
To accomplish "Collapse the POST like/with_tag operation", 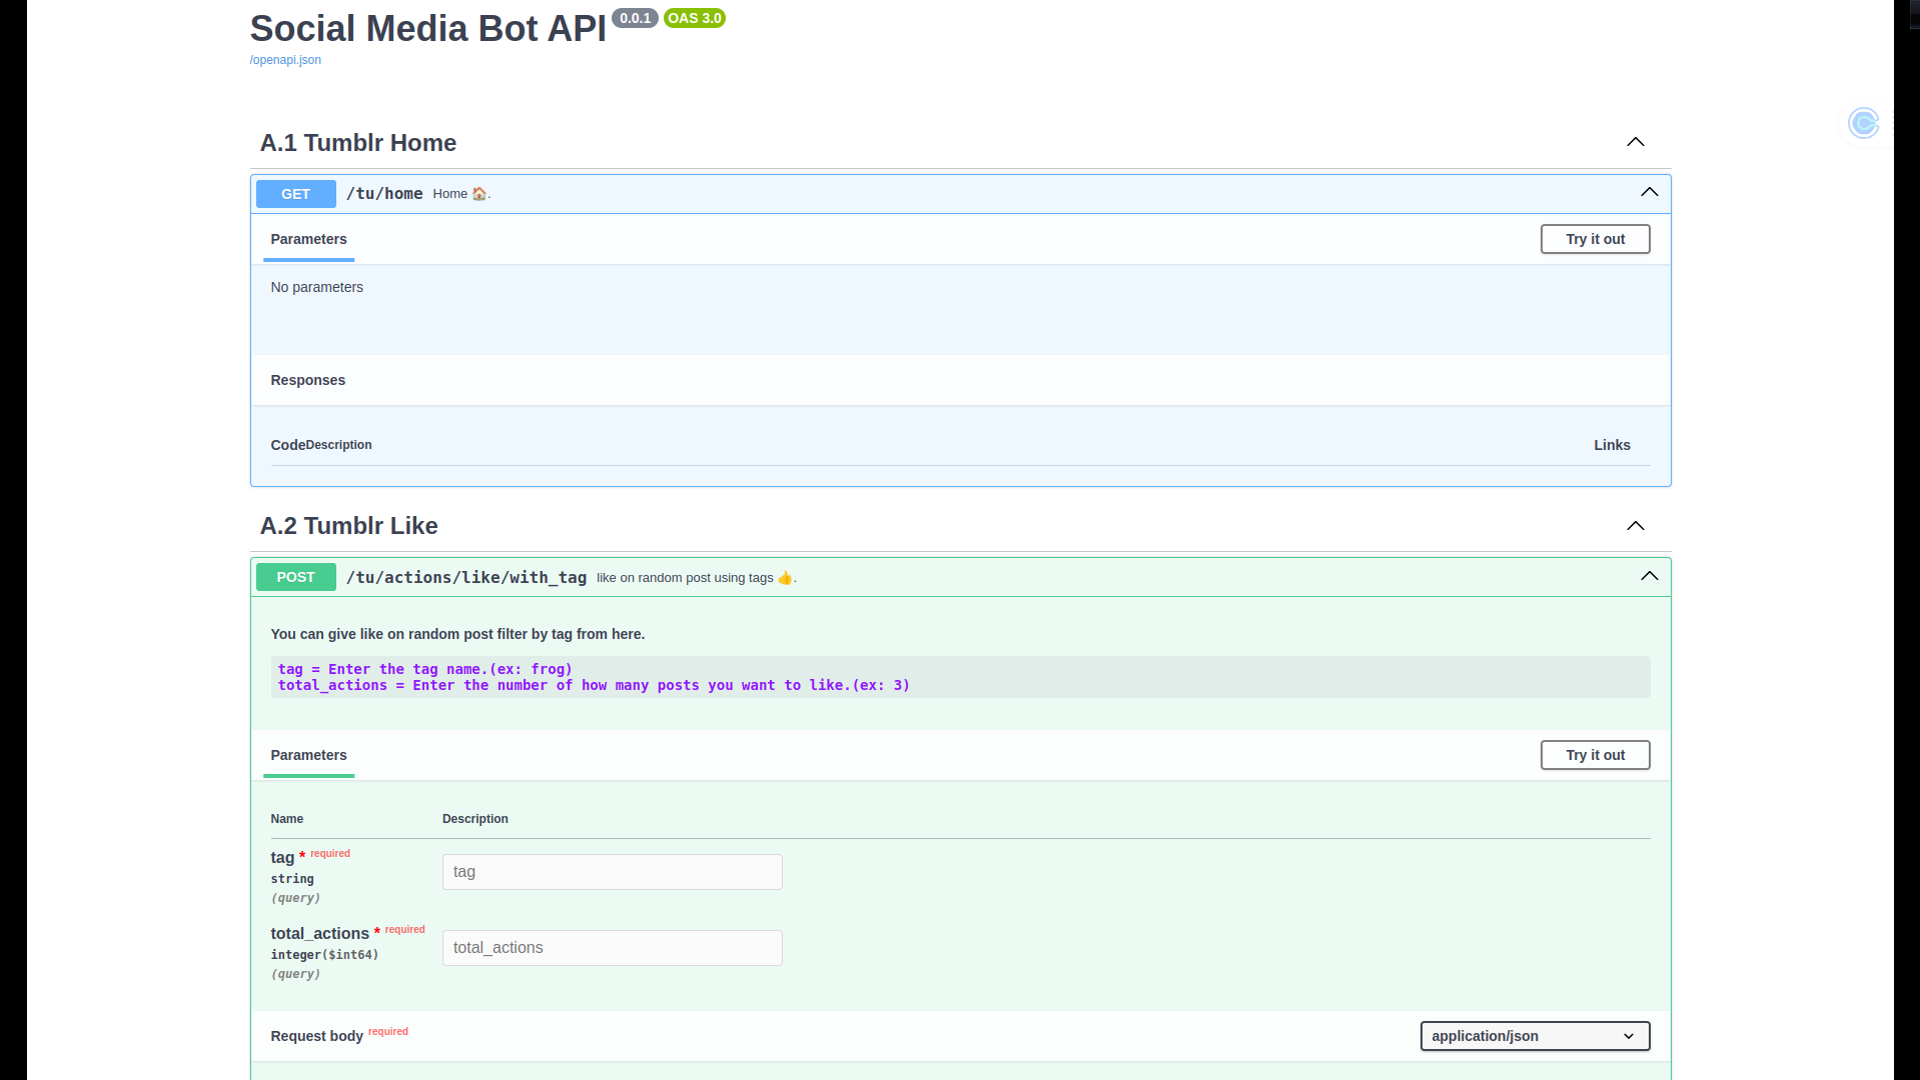I will point(1649,576).
